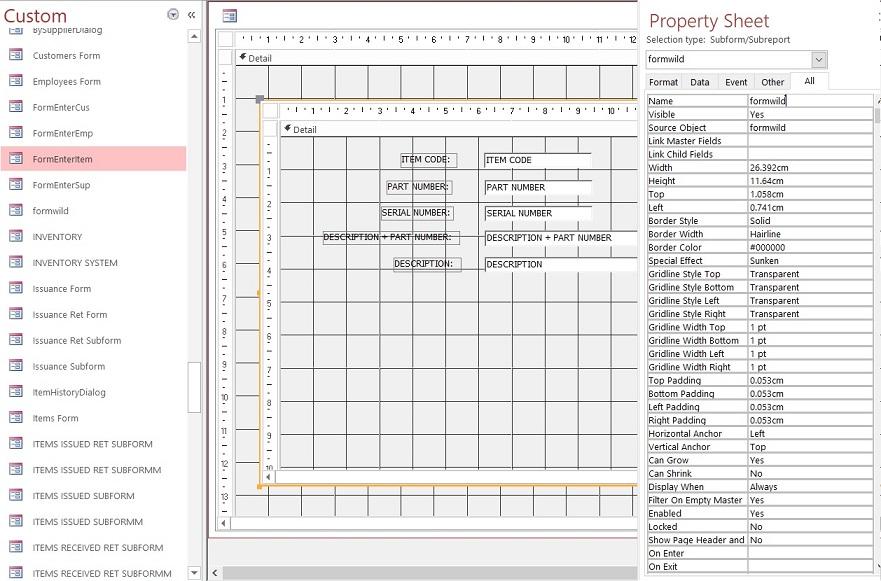Select the DESCRIPTION + PART NUMBER text box

point(561,238)
